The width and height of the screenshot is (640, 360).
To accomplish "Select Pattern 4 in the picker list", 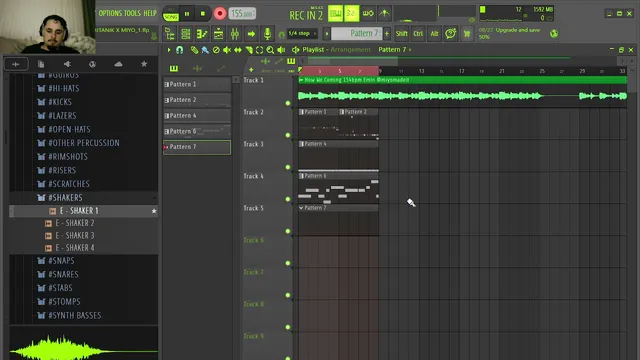I will (x=197, y=116).
